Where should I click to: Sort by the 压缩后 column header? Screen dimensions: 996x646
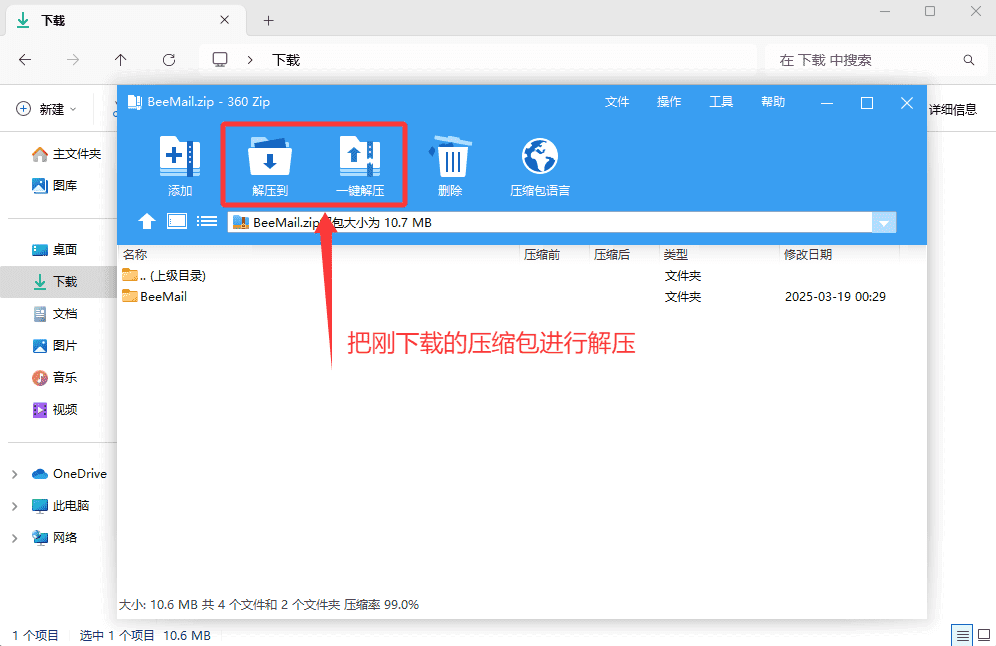pos(612,255)
